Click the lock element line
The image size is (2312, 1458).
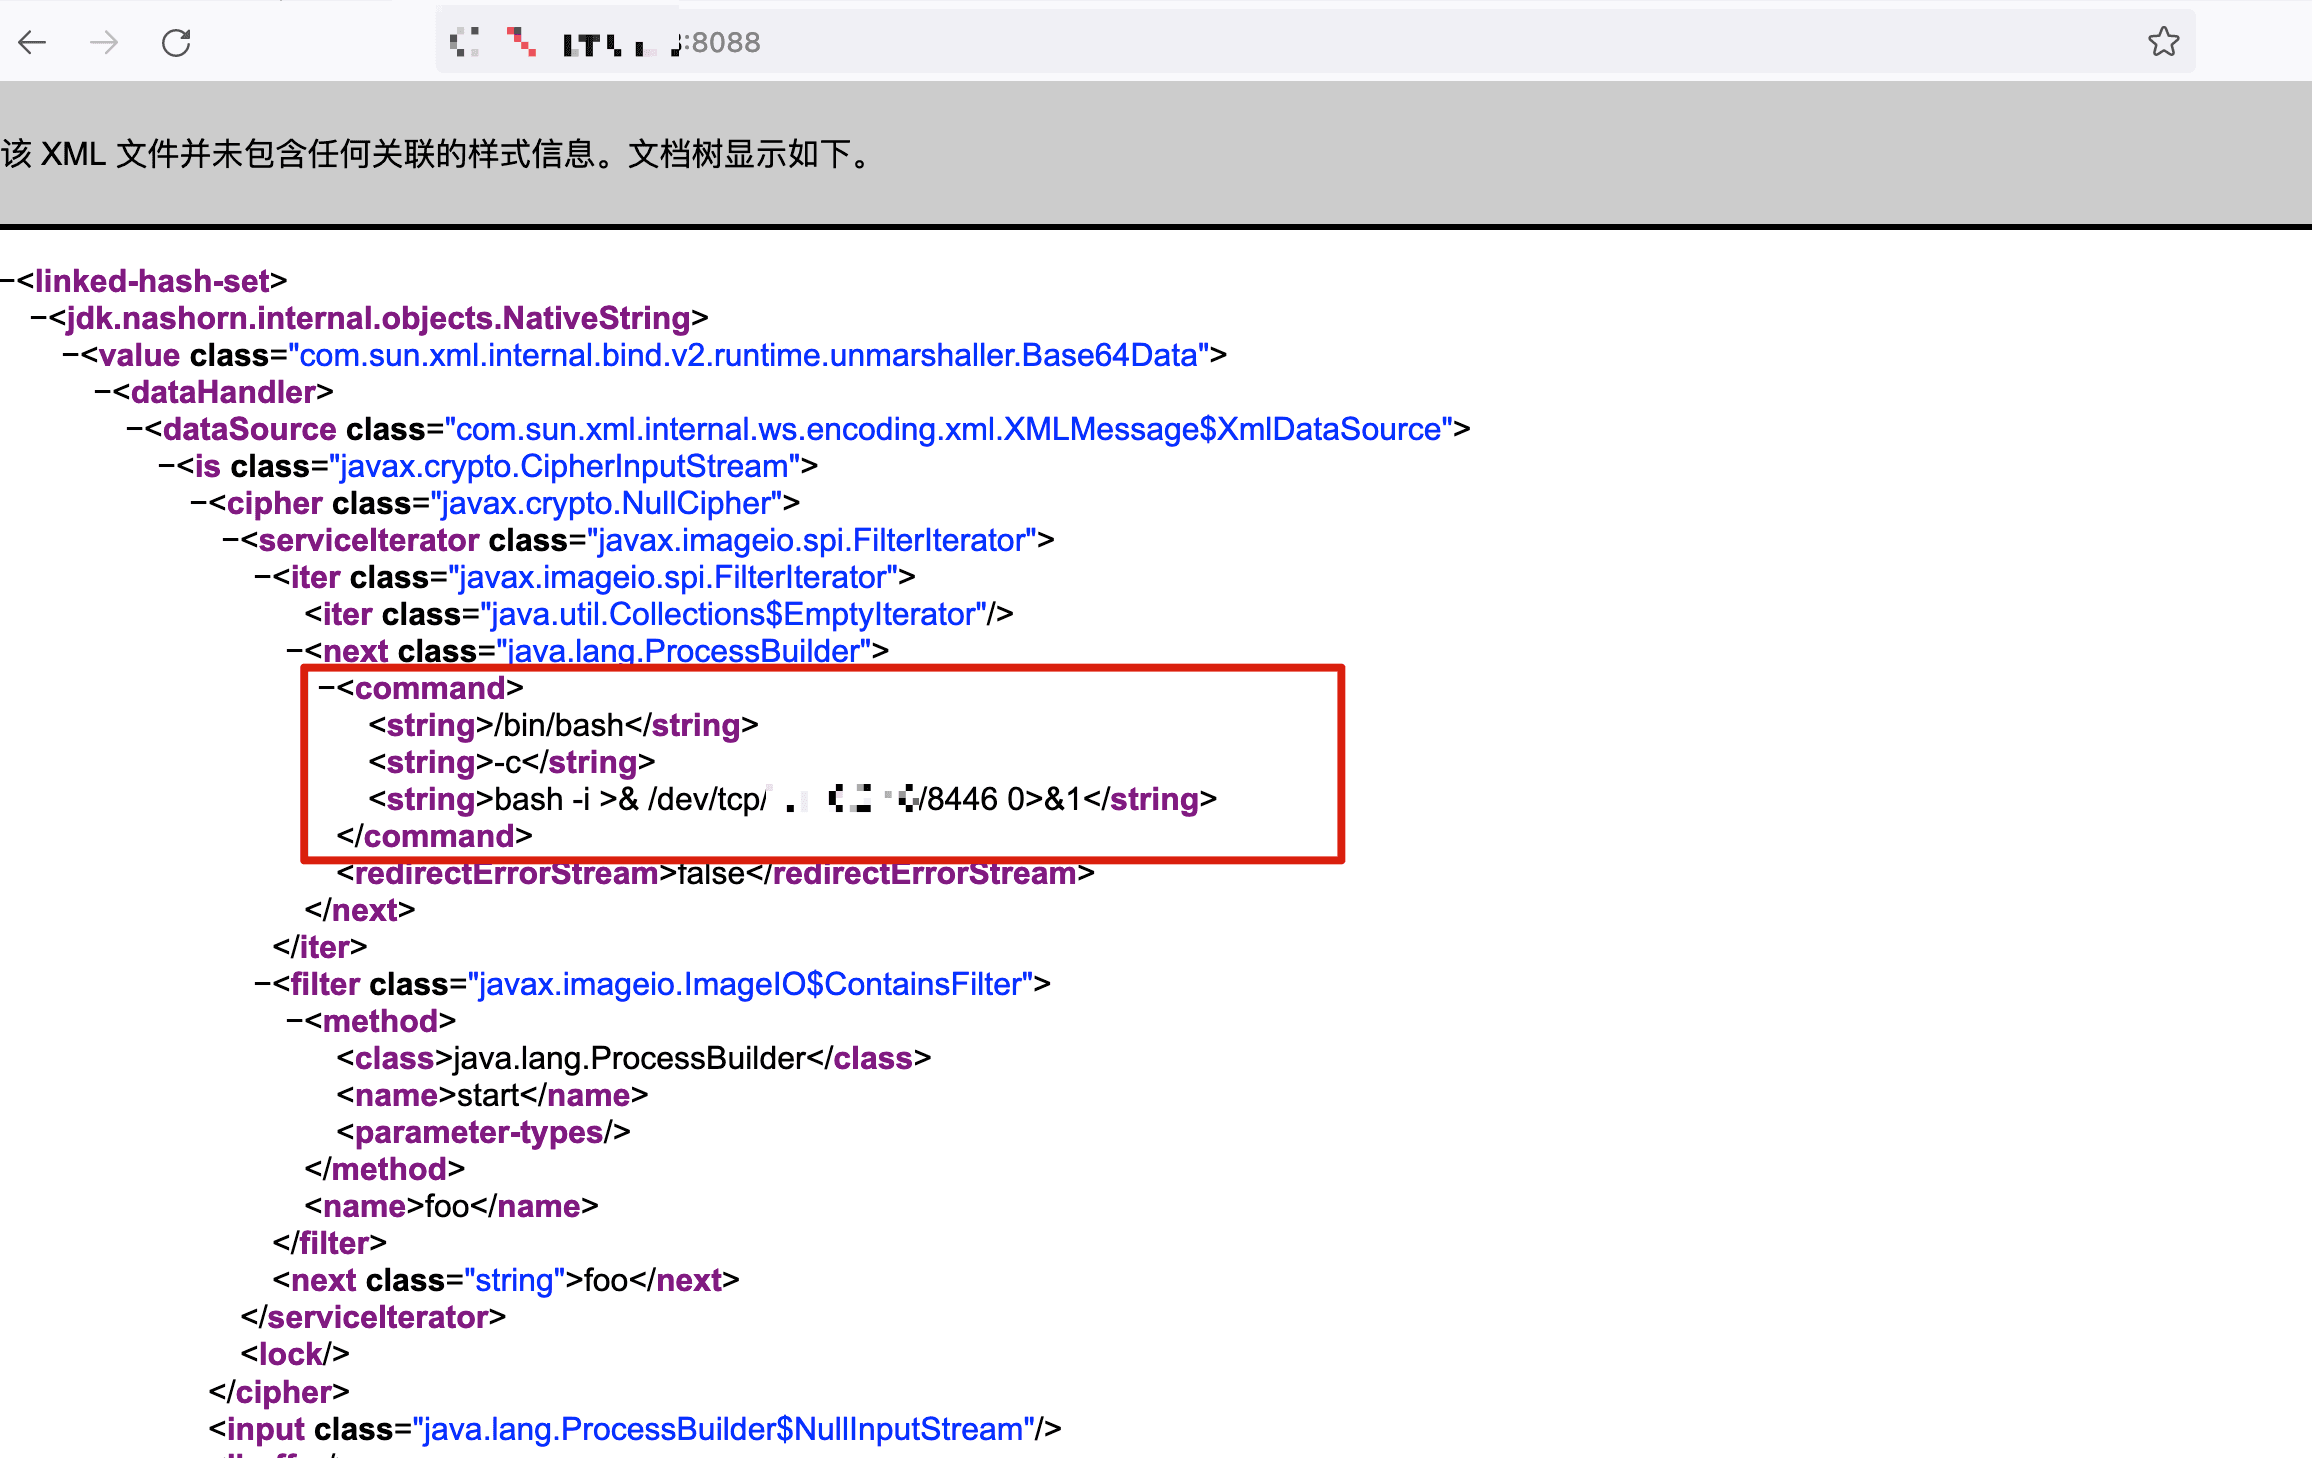pyautogui.click(x=295, y=1354)
